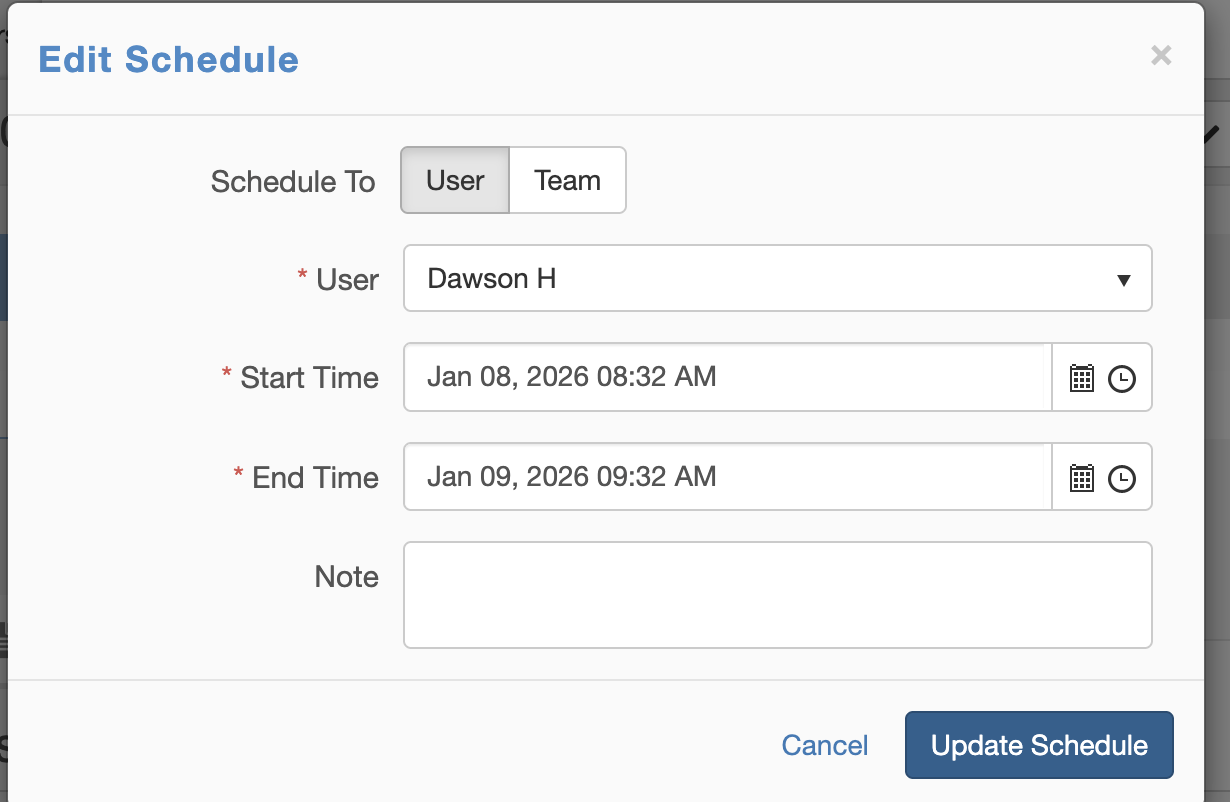Click the End Time field label
1230x802 pixels.
tap(315, 478)
